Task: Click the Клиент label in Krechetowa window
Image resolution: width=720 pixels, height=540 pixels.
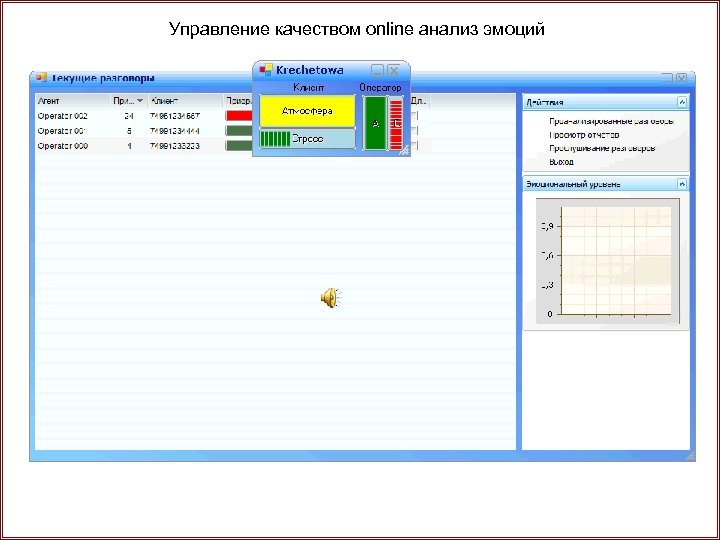Action: (x=309, y=87)
